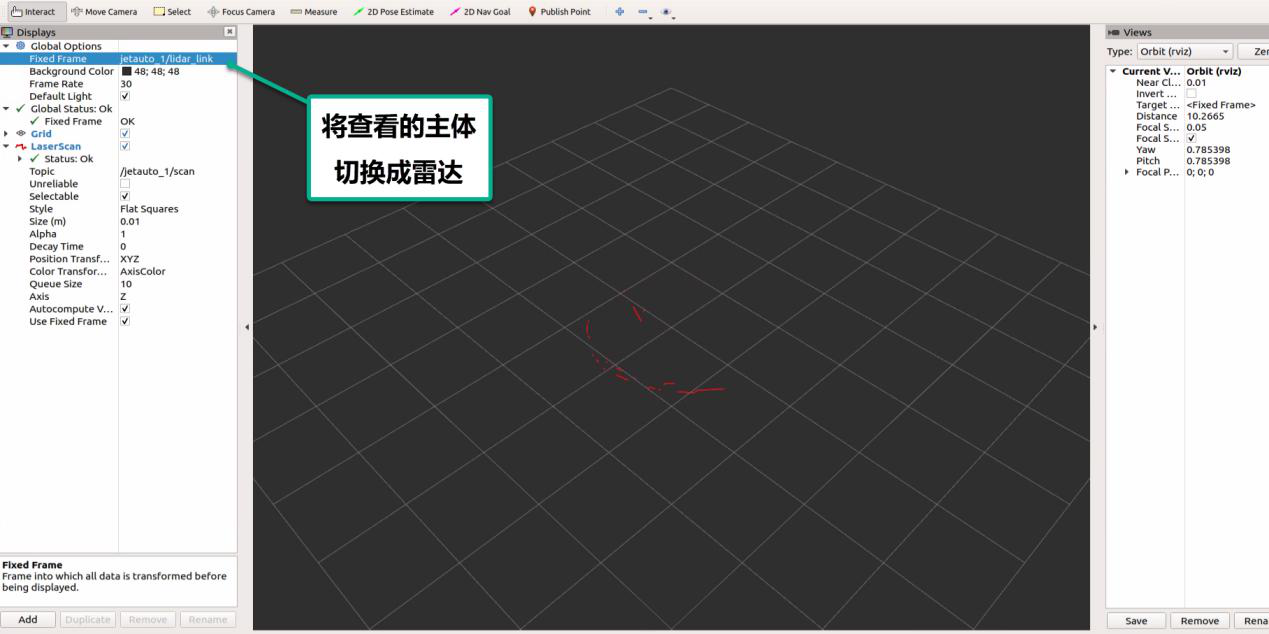Disable the LaserScan display checkbox
The image size is (1269, 634).
(125, 146)
